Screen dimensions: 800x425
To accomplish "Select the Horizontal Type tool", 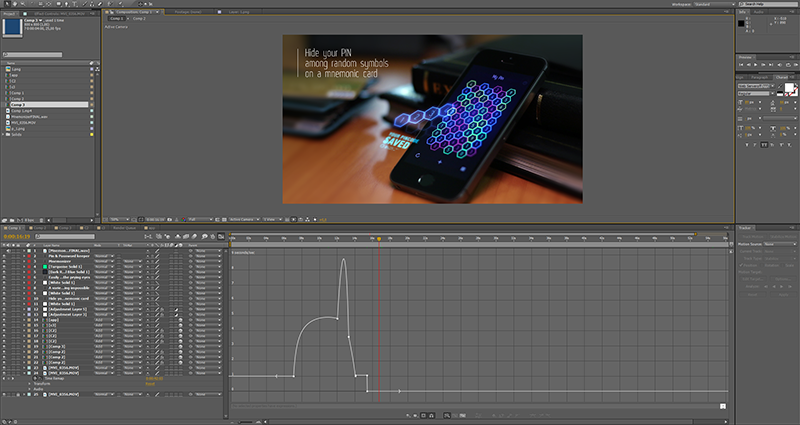I will [74, 4].
